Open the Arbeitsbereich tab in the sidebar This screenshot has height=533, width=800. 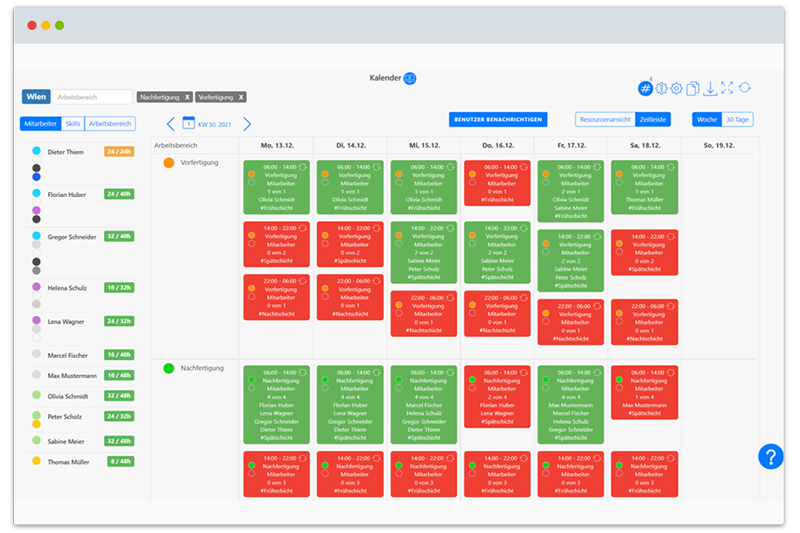(x=110, y=124)
